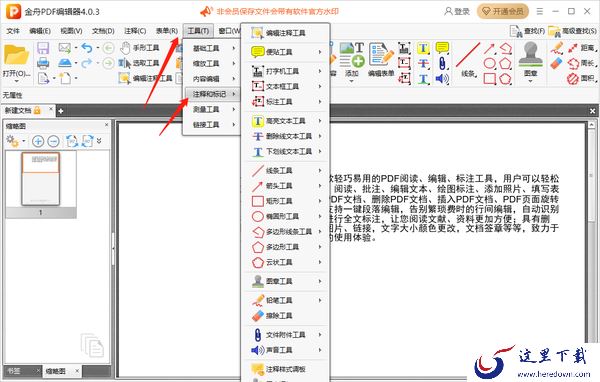Expand the 线条工具 submenu arrow
600x382 pixels.
[320, 171]
